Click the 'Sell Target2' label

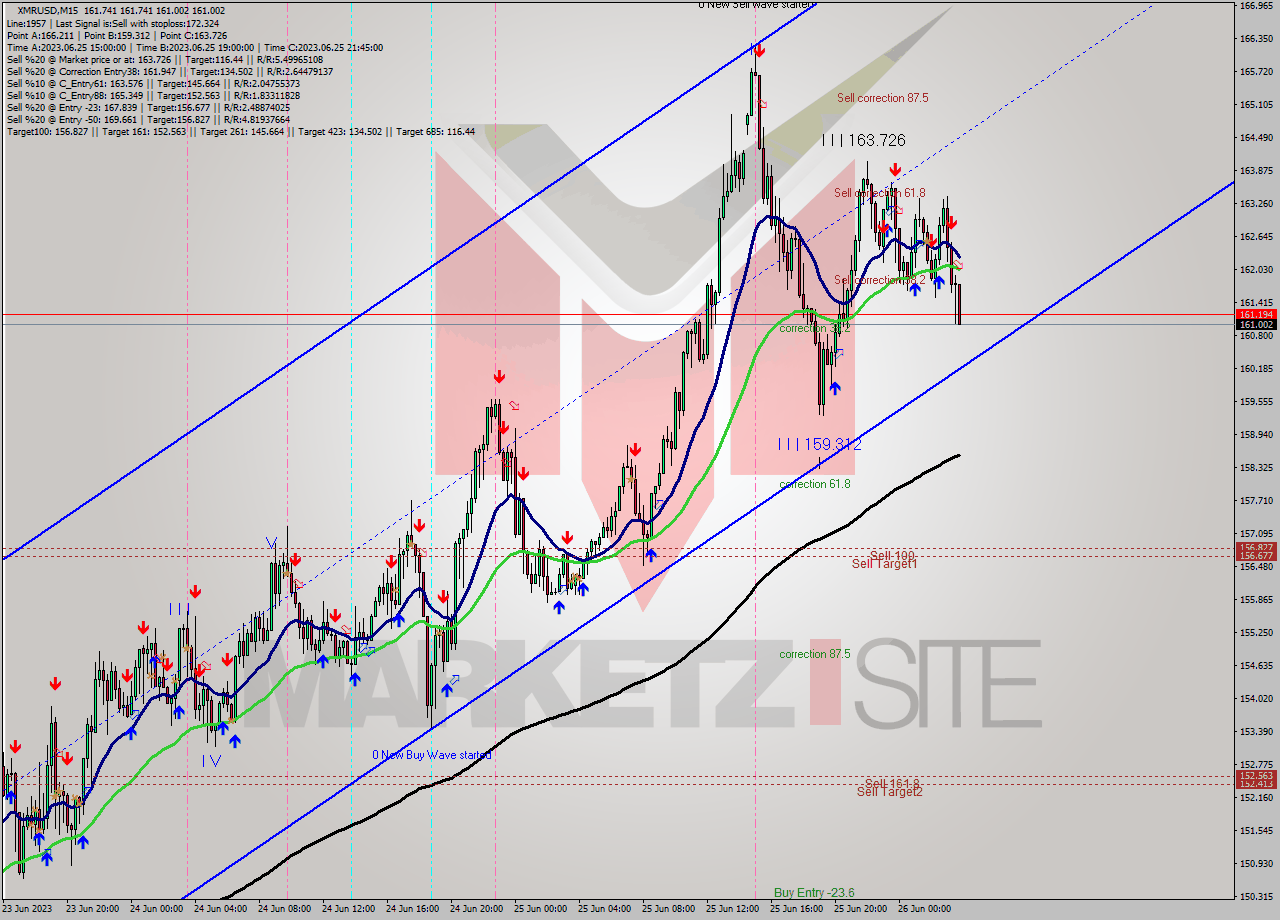pos(889,792)
